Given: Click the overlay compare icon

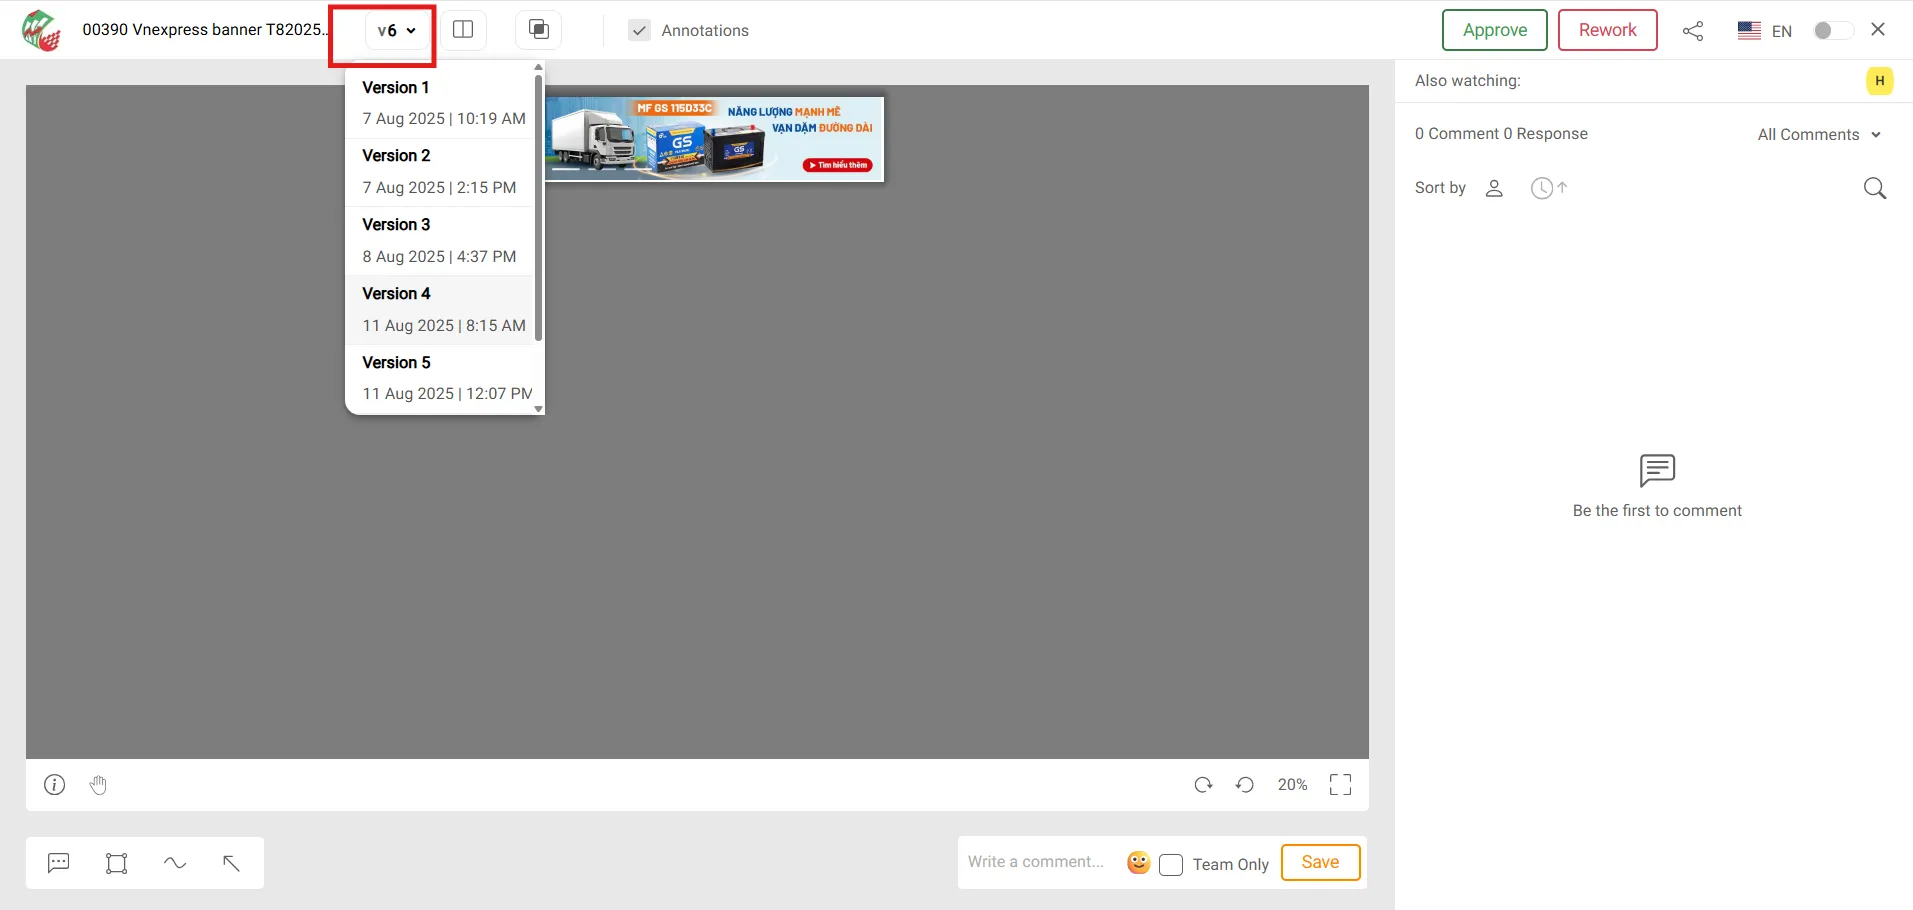Looking at the screenshot, I should click(539, 30).
